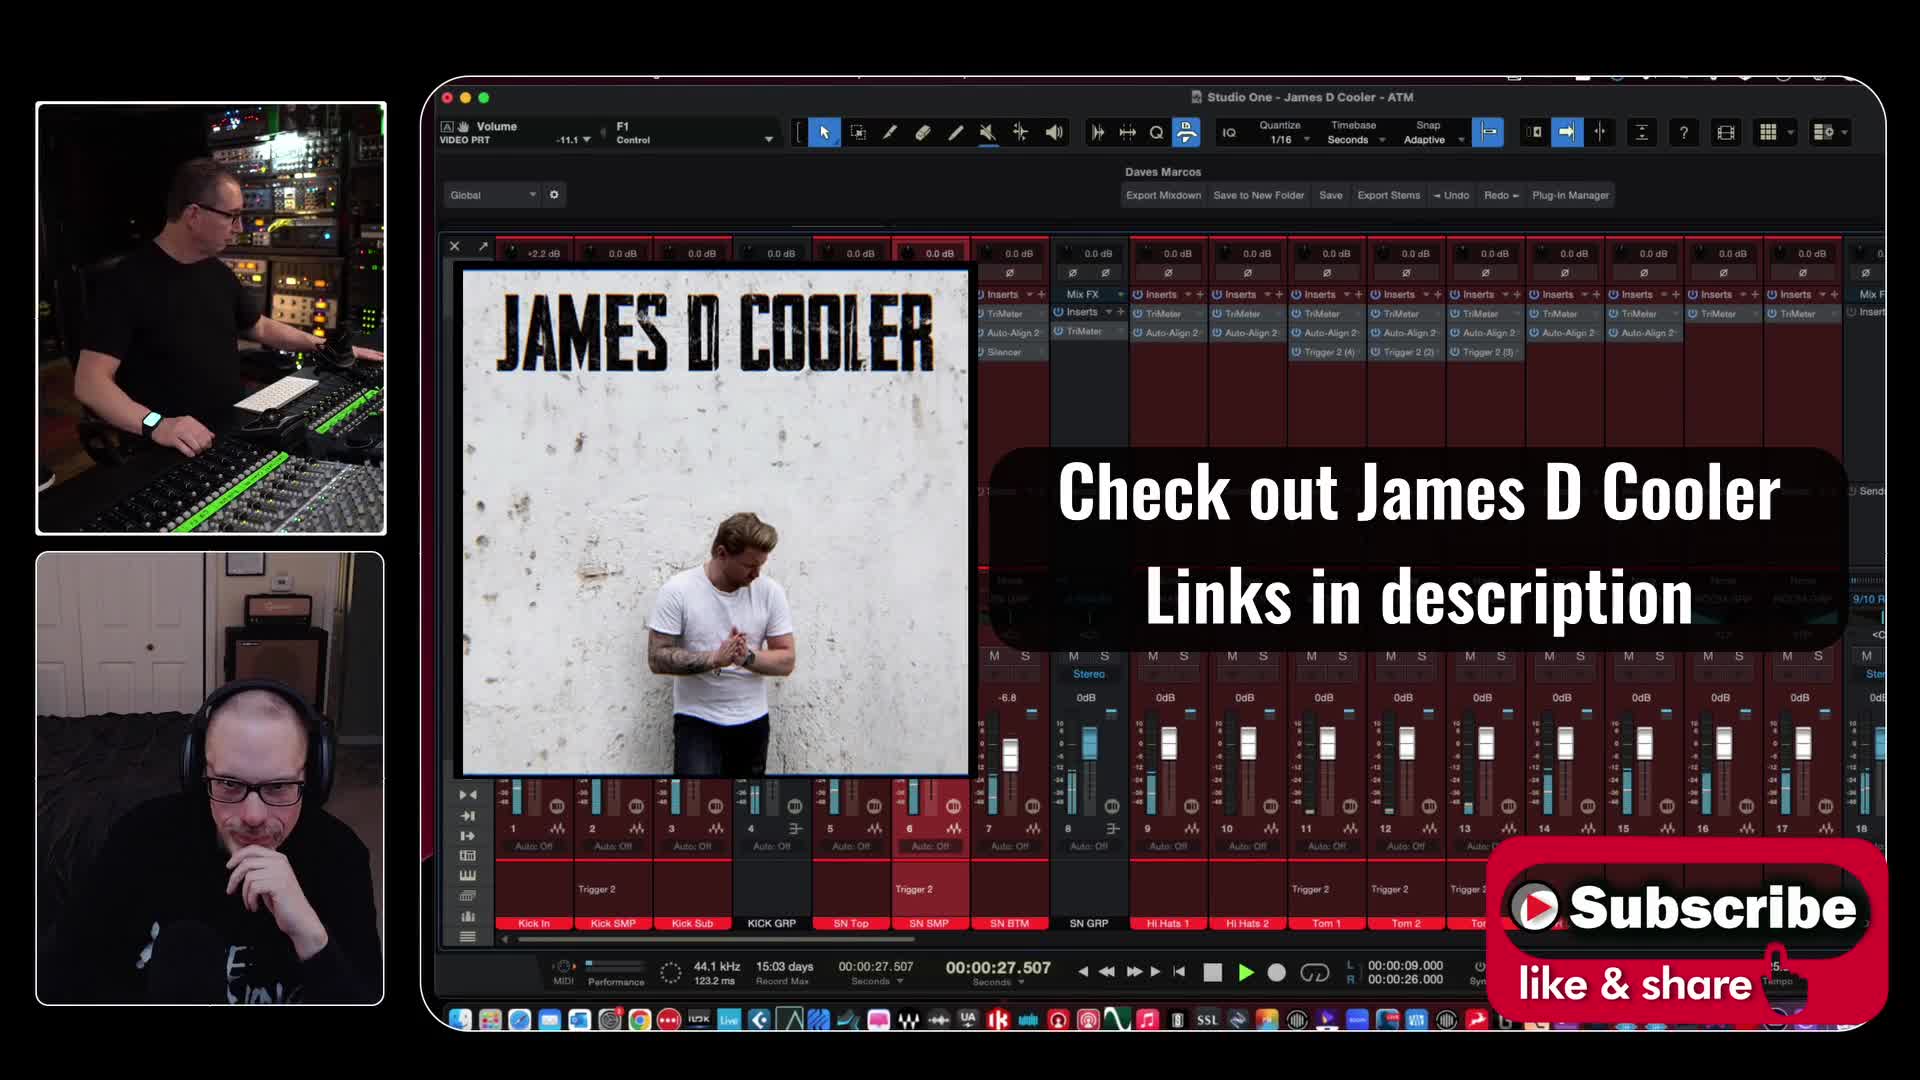Click Save to New Folder button
Image resolution: width=1920 pixels, height=1080 pixels.
(x=1258, y=196)
